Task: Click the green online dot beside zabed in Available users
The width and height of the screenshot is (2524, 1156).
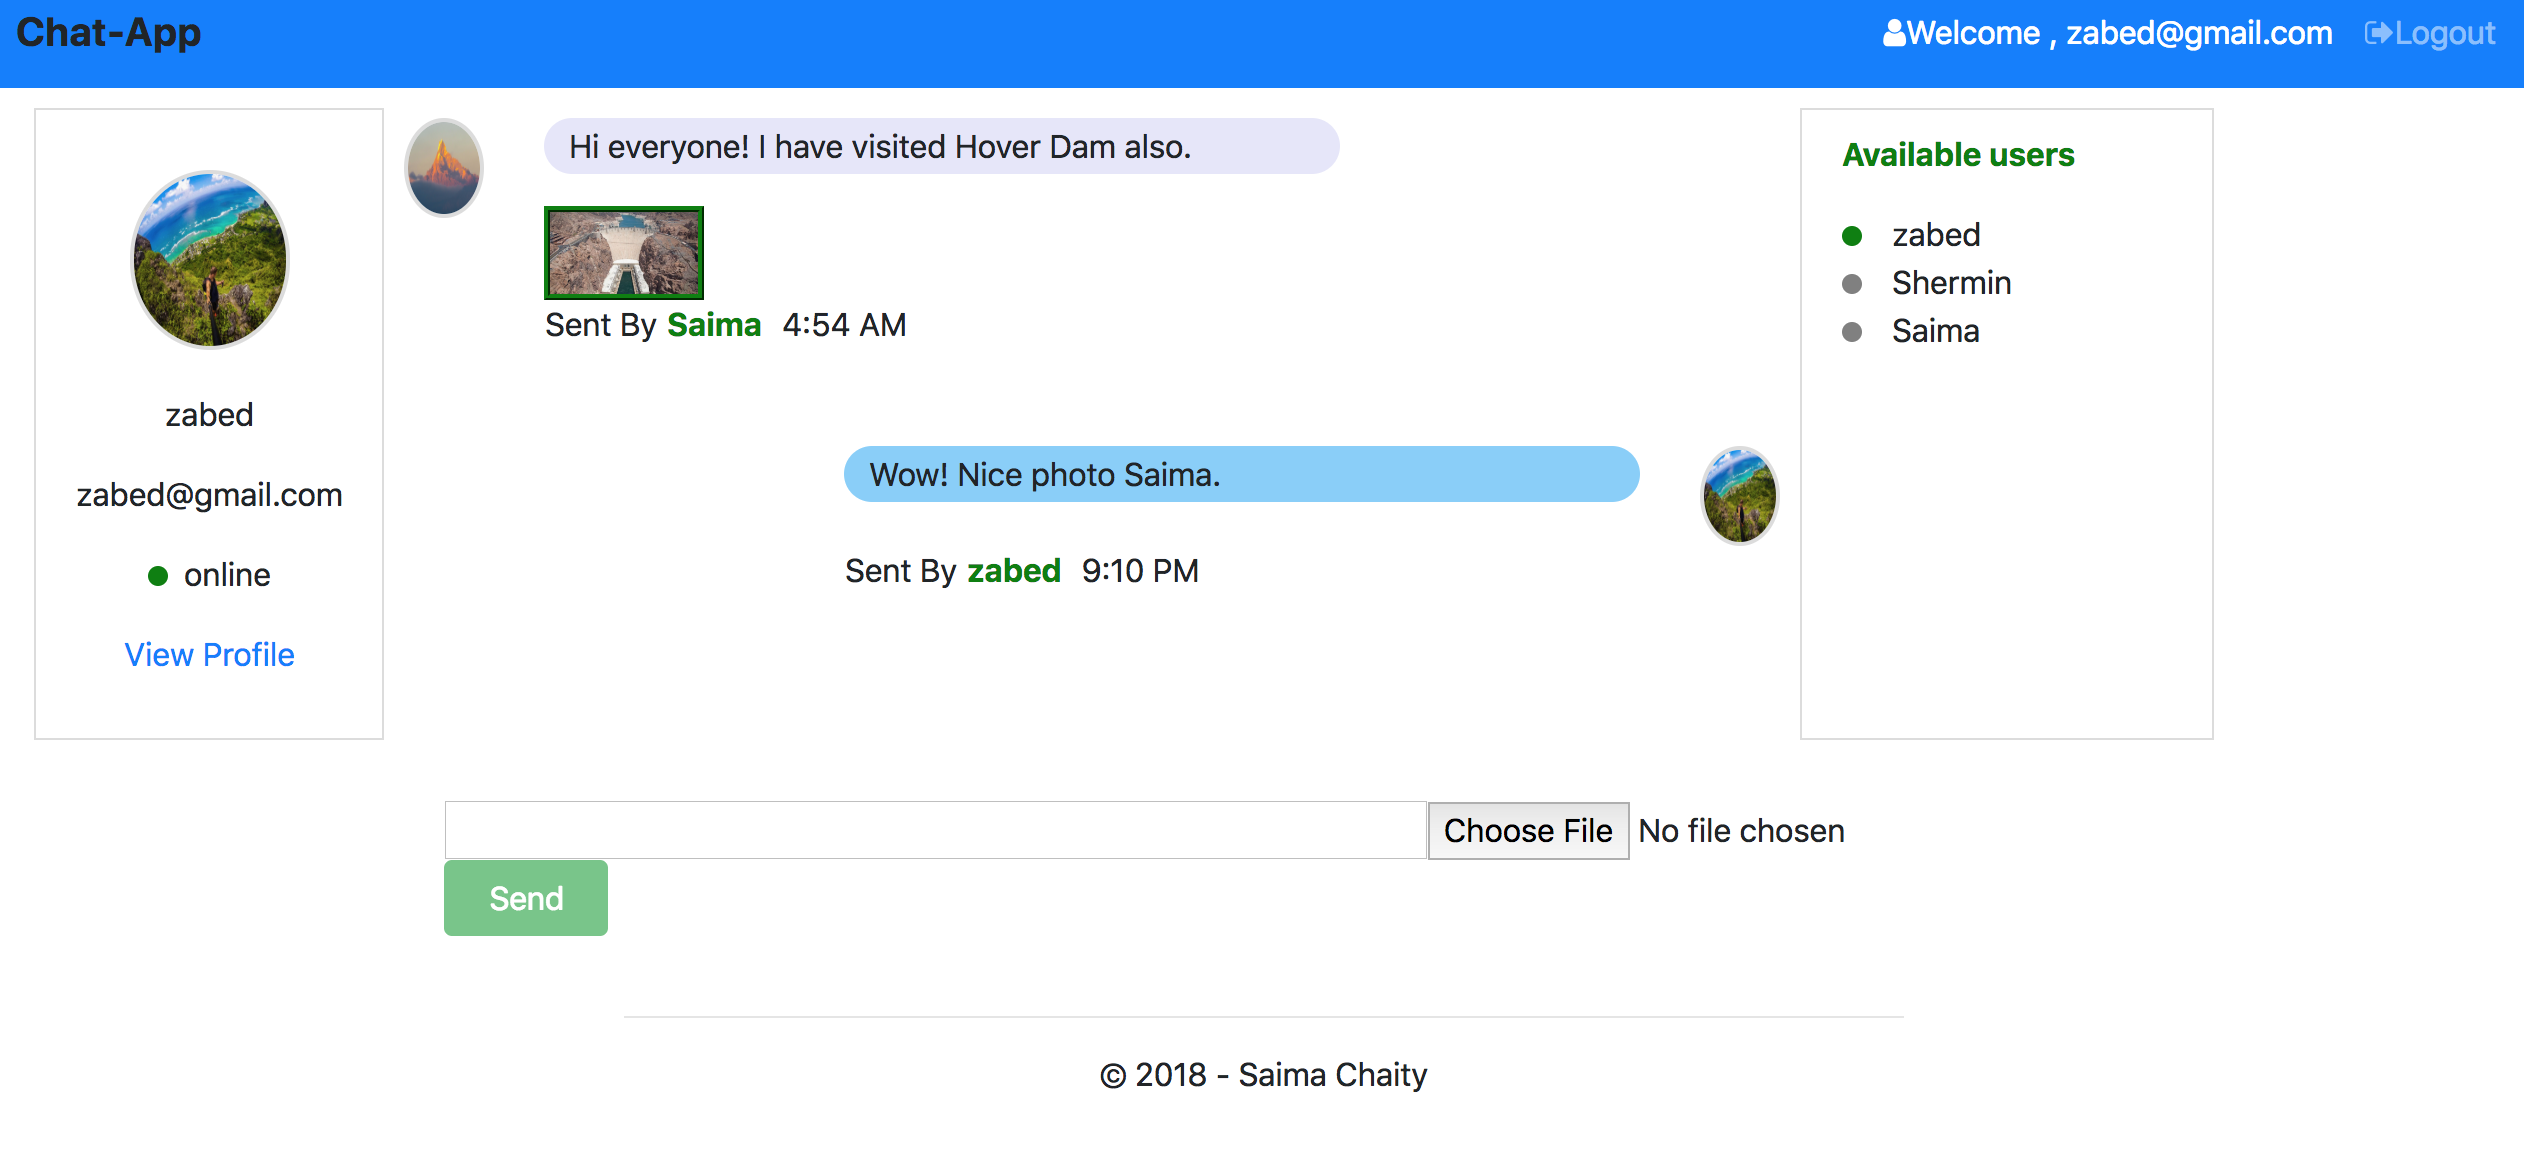Action: pyautogui.click(x=1853, y=234)
